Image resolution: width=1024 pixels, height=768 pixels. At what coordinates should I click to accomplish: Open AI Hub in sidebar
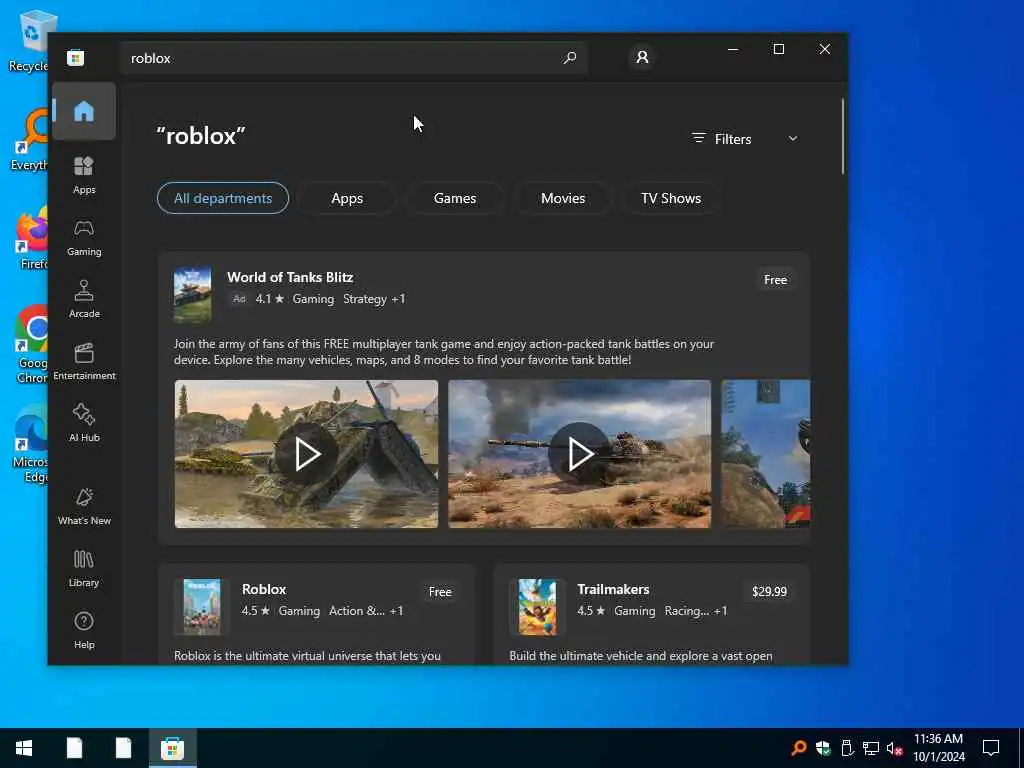pos(84,423)
